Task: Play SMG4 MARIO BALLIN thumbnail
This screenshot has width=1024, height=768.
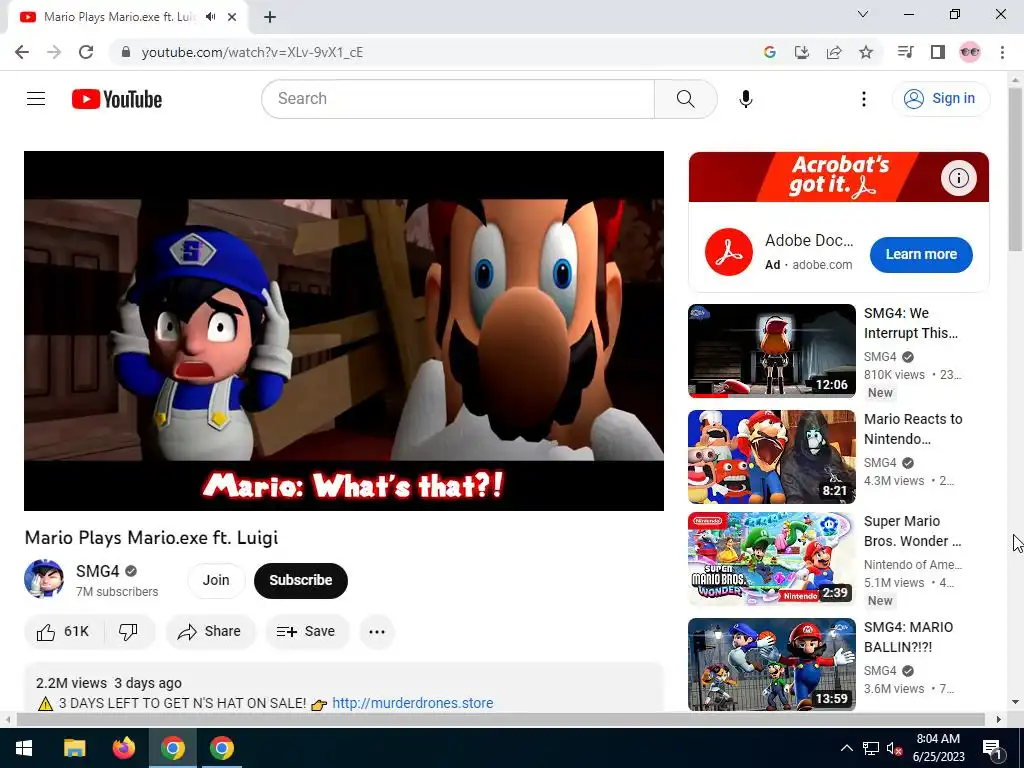Action: coord(772,664)
